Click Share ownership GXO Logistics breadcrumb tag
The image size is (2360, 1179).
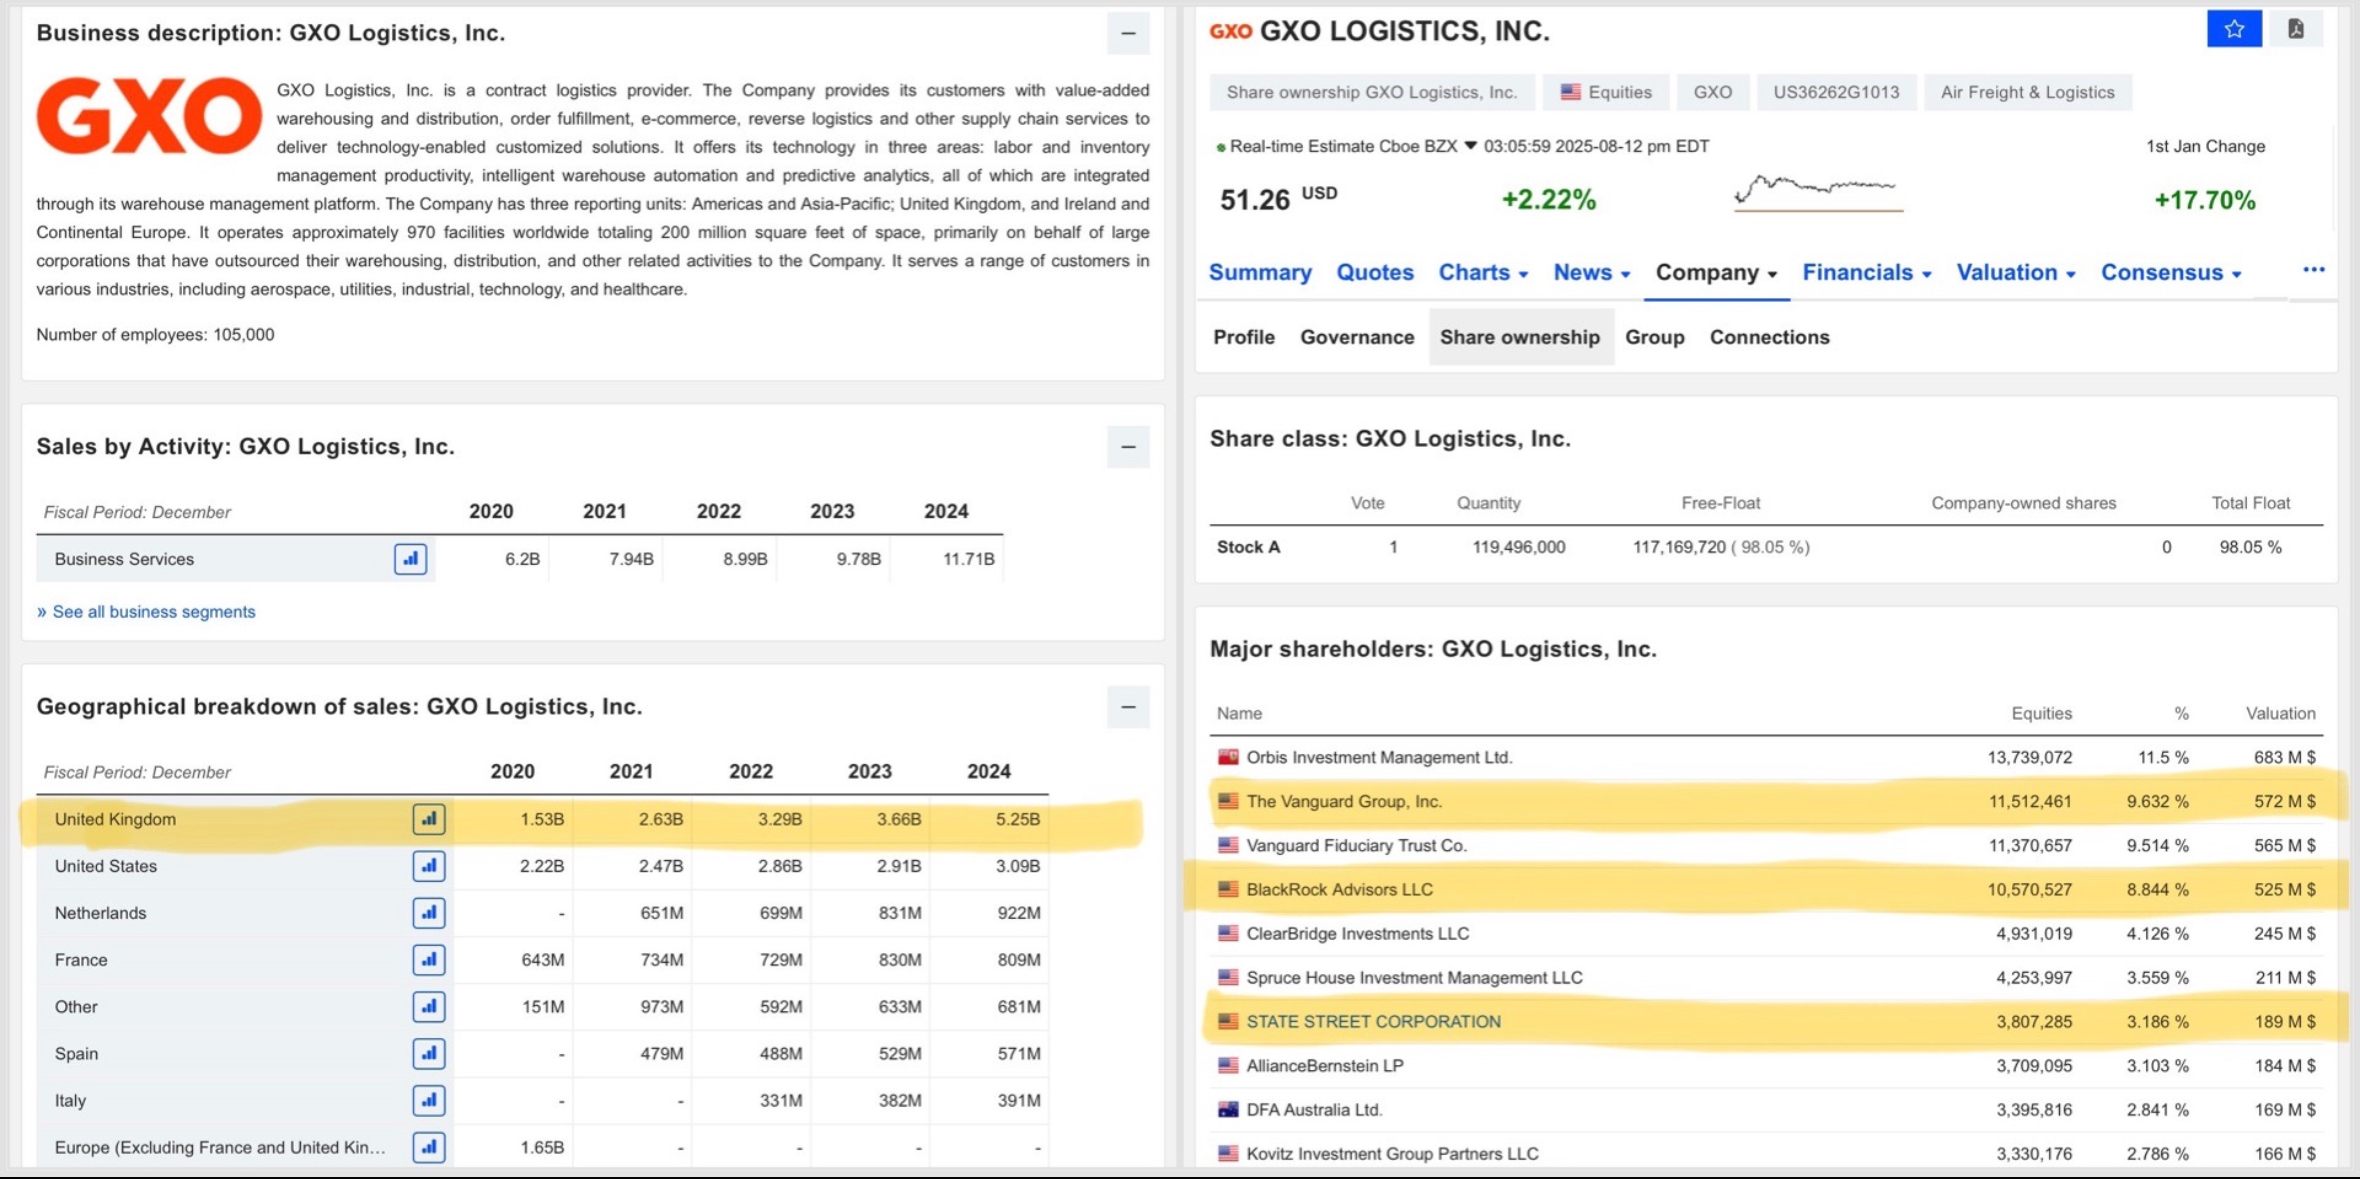tap(1372, 92)
